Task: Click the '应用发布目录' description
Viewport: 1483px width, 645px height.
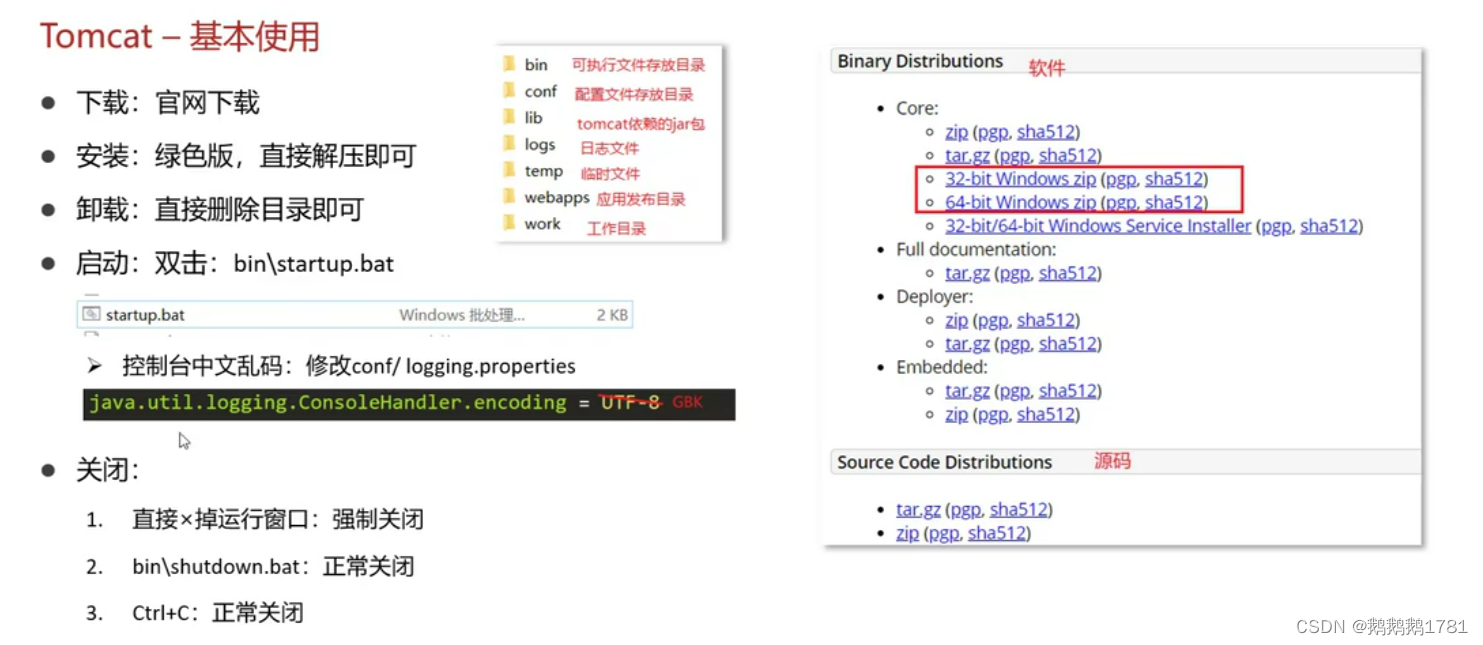Action: [641, 199]
